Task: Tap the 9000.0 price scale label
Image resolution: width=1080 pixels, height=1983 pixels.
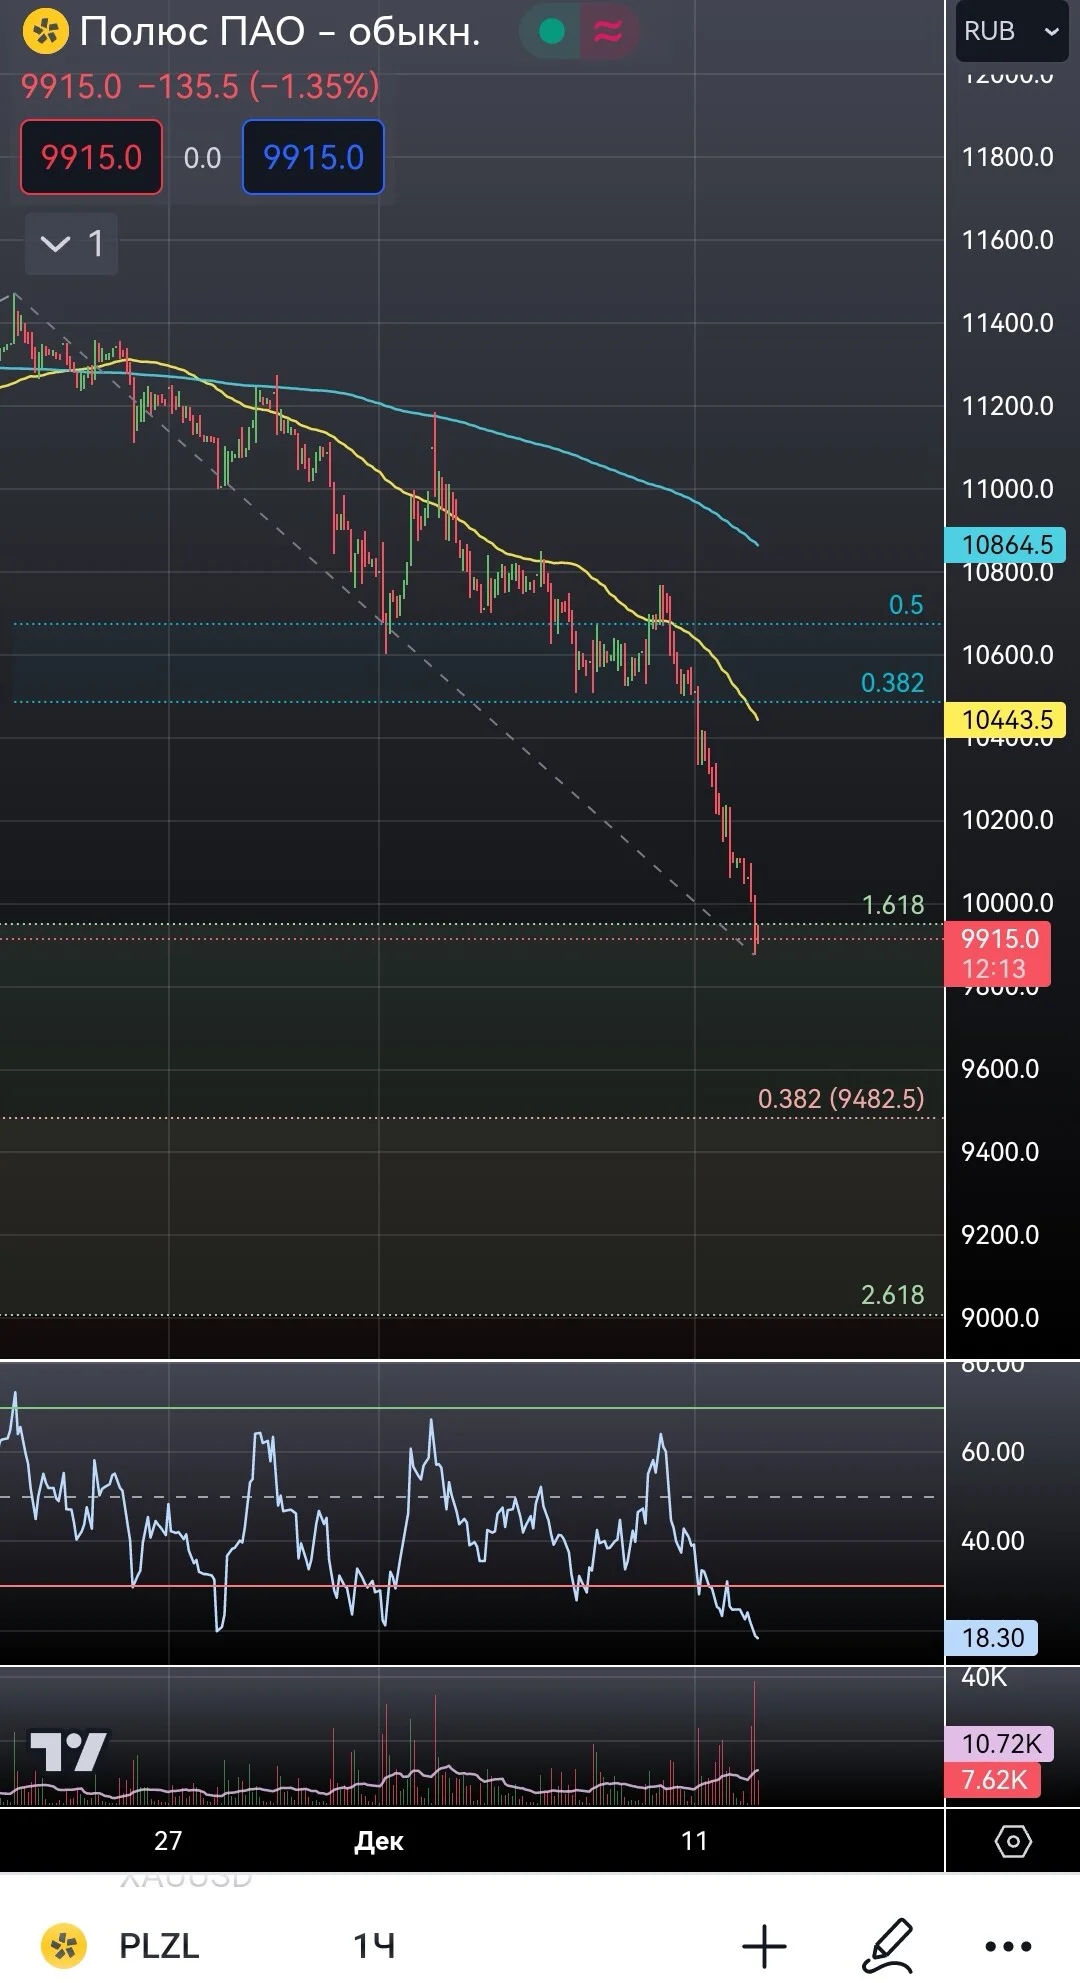Action: click(1000, 1318)
